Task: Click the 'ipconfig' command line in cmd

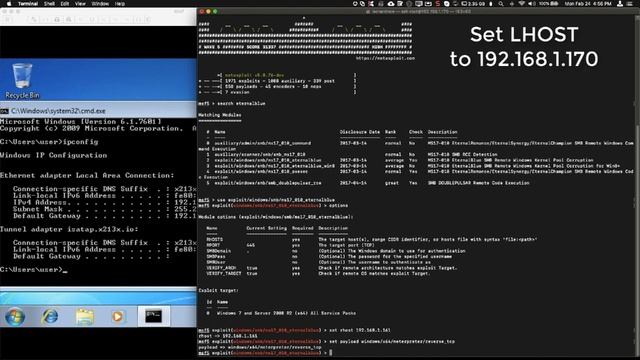Action: (x=49, y=142)
